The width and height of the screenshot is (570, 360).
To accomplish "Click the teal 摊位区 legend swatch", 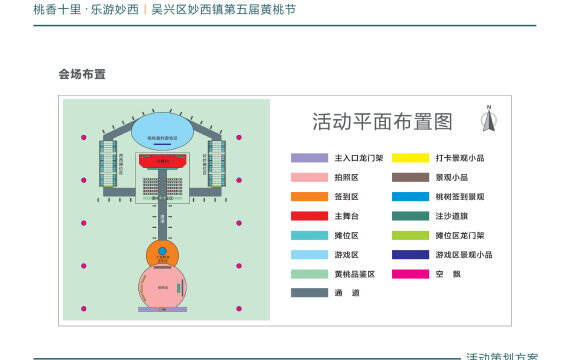I will (x=309, y=235).
